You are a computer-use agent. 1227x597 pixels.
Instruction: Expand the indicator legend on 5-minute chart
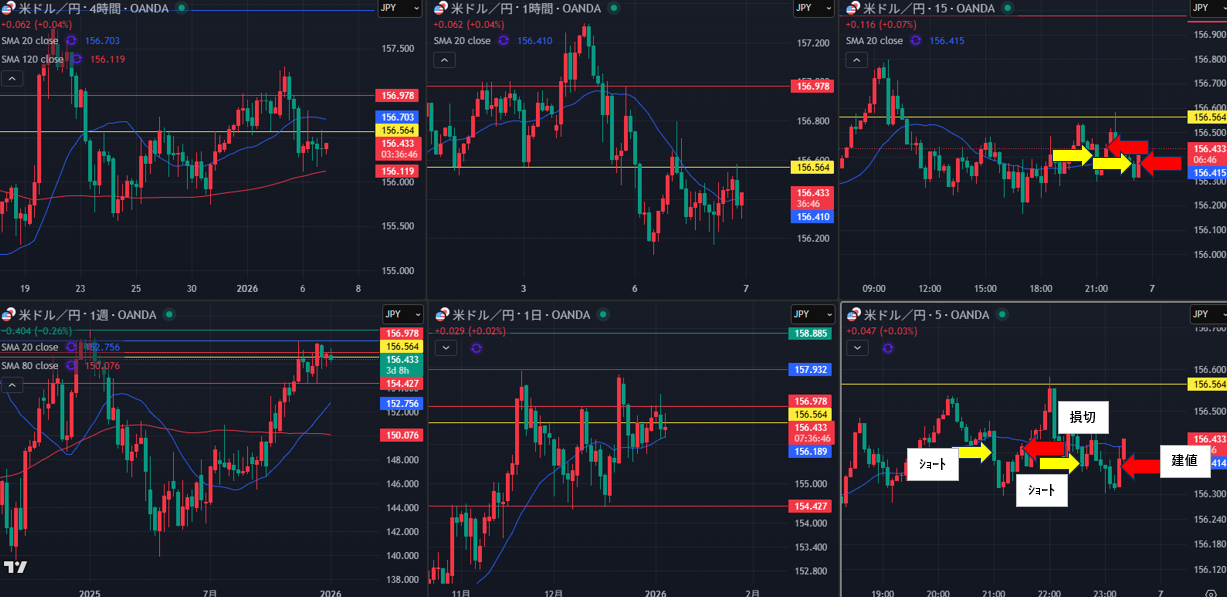coord(856,348)
